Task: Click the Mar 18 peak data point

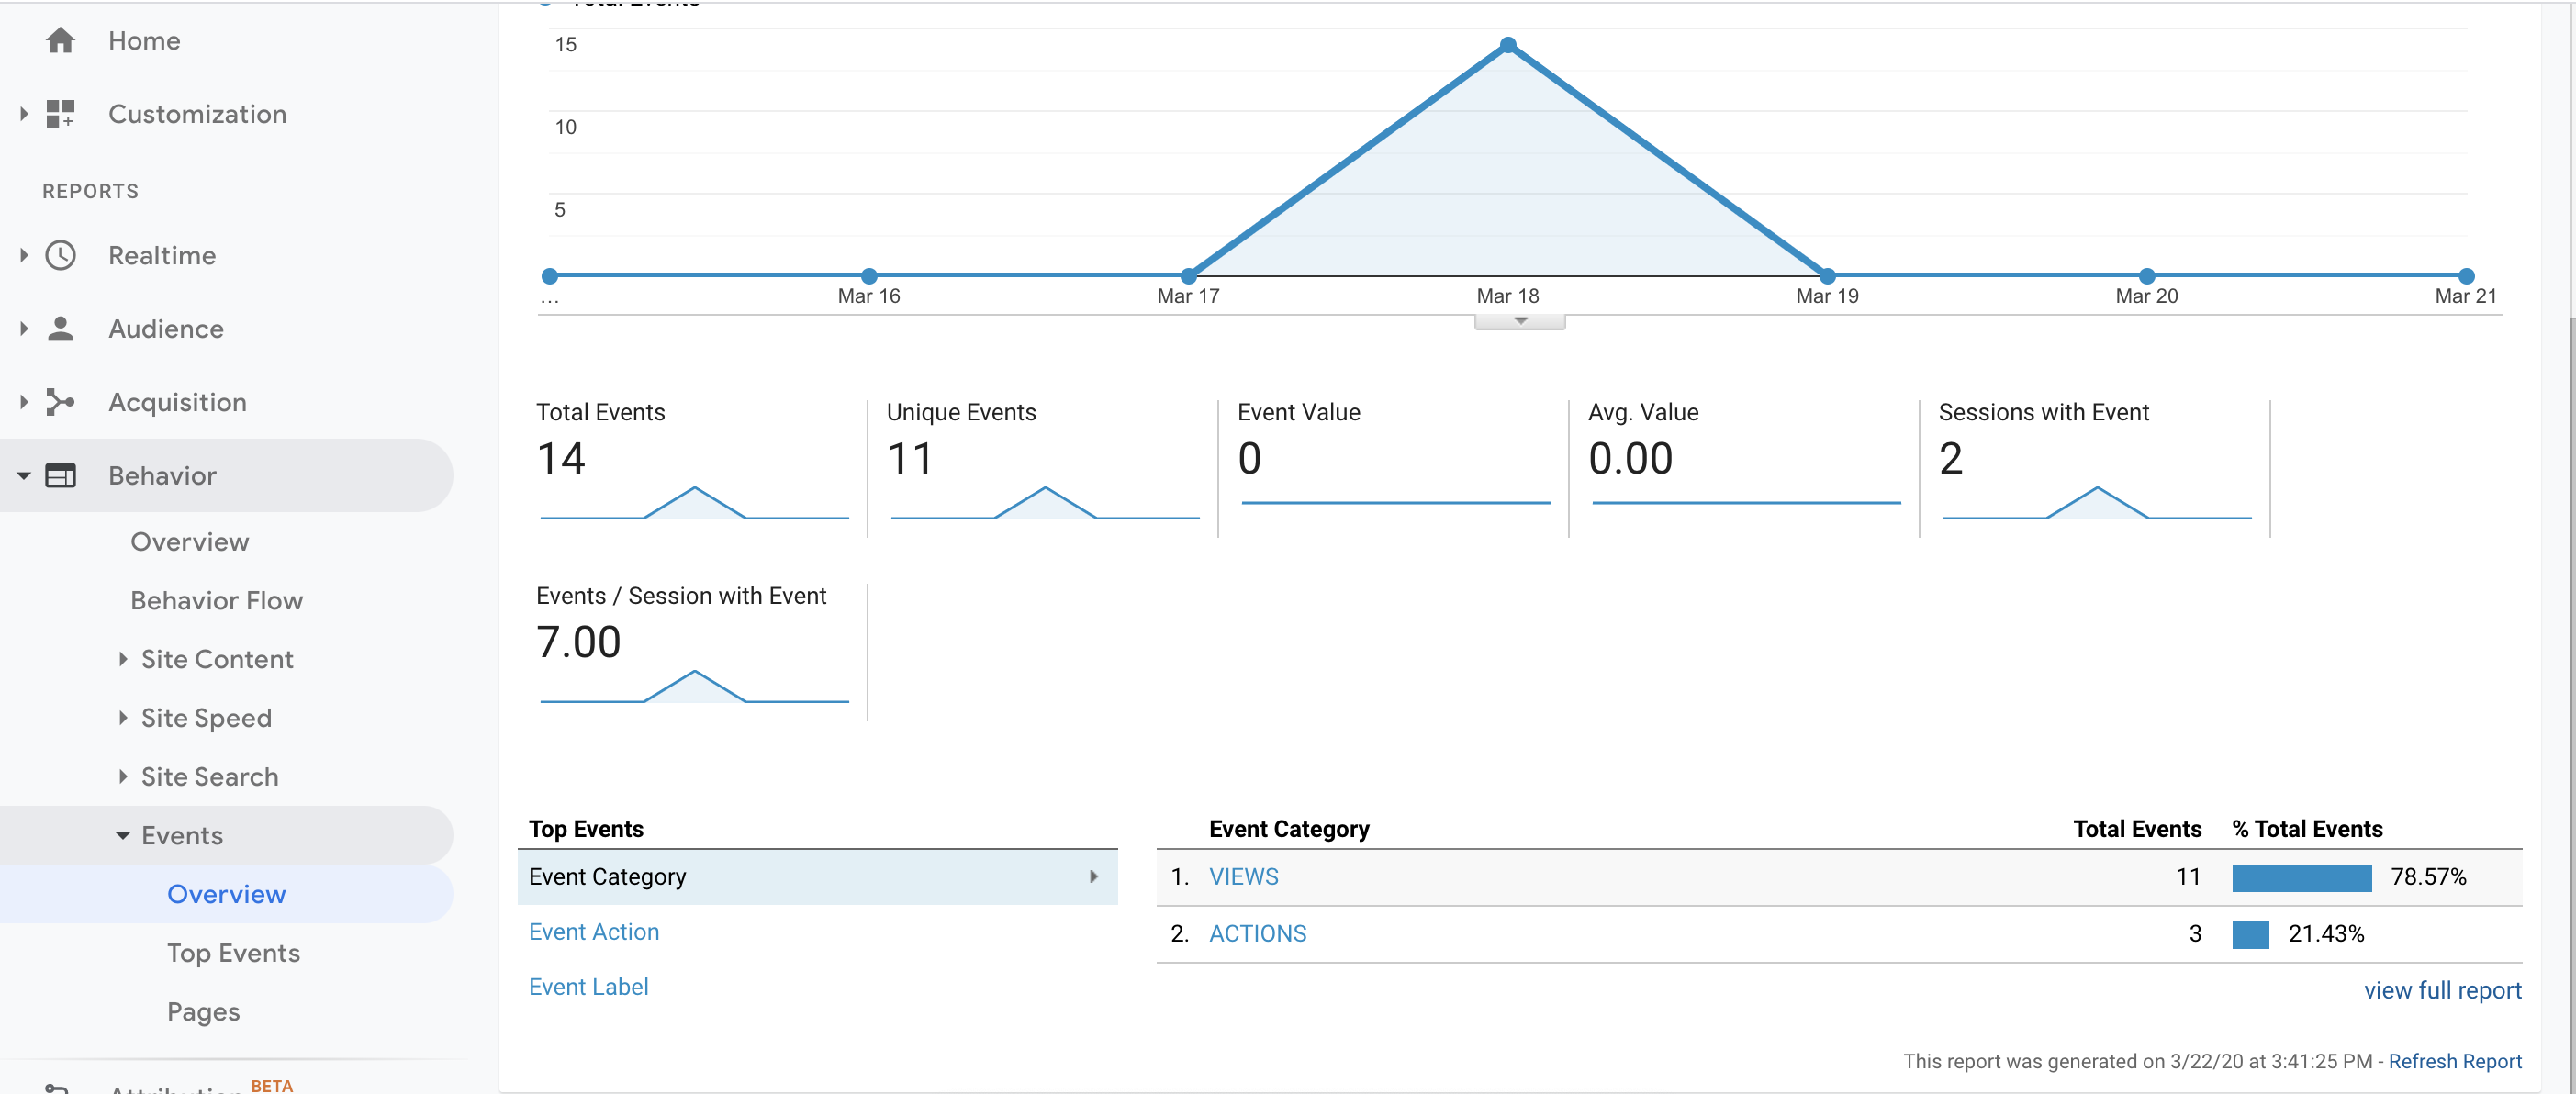Action: [1508, 45]
